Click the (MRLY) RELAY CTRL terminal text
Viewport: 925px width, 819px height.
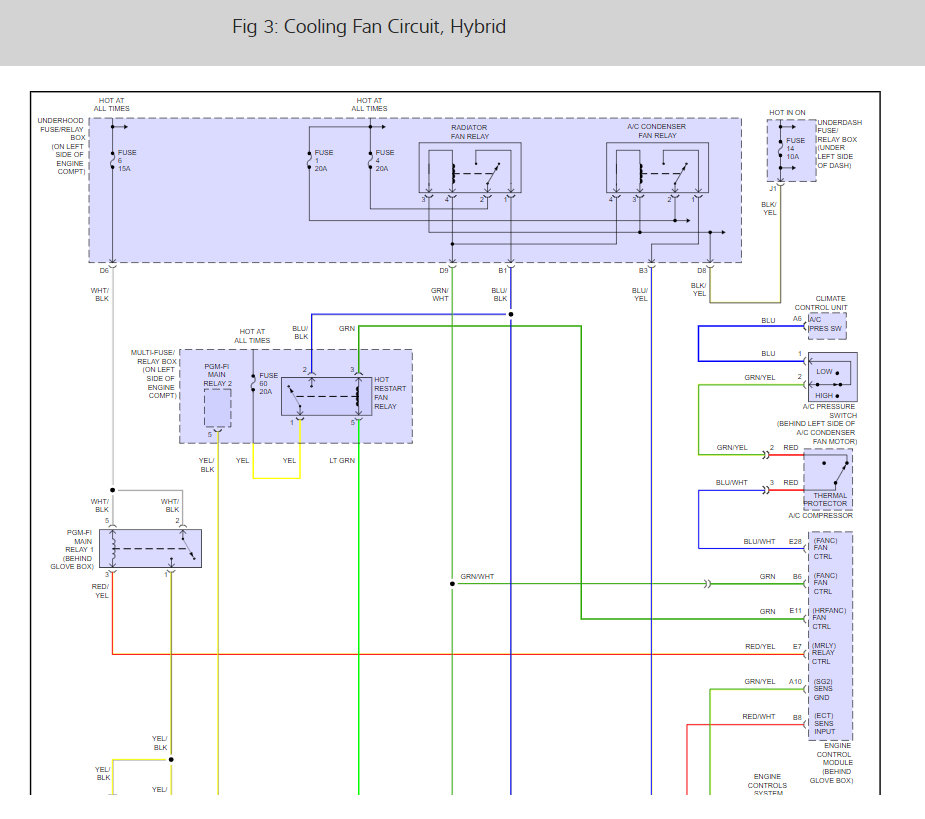[824, 653]
